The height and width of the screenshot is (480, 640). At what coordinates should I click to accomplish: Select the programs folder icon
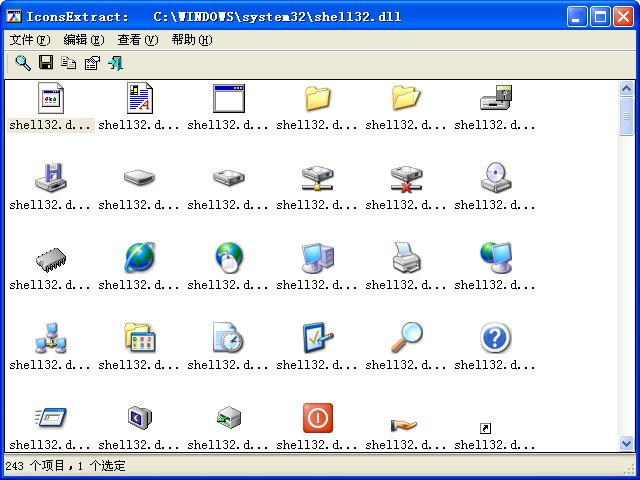click(140, 338)
